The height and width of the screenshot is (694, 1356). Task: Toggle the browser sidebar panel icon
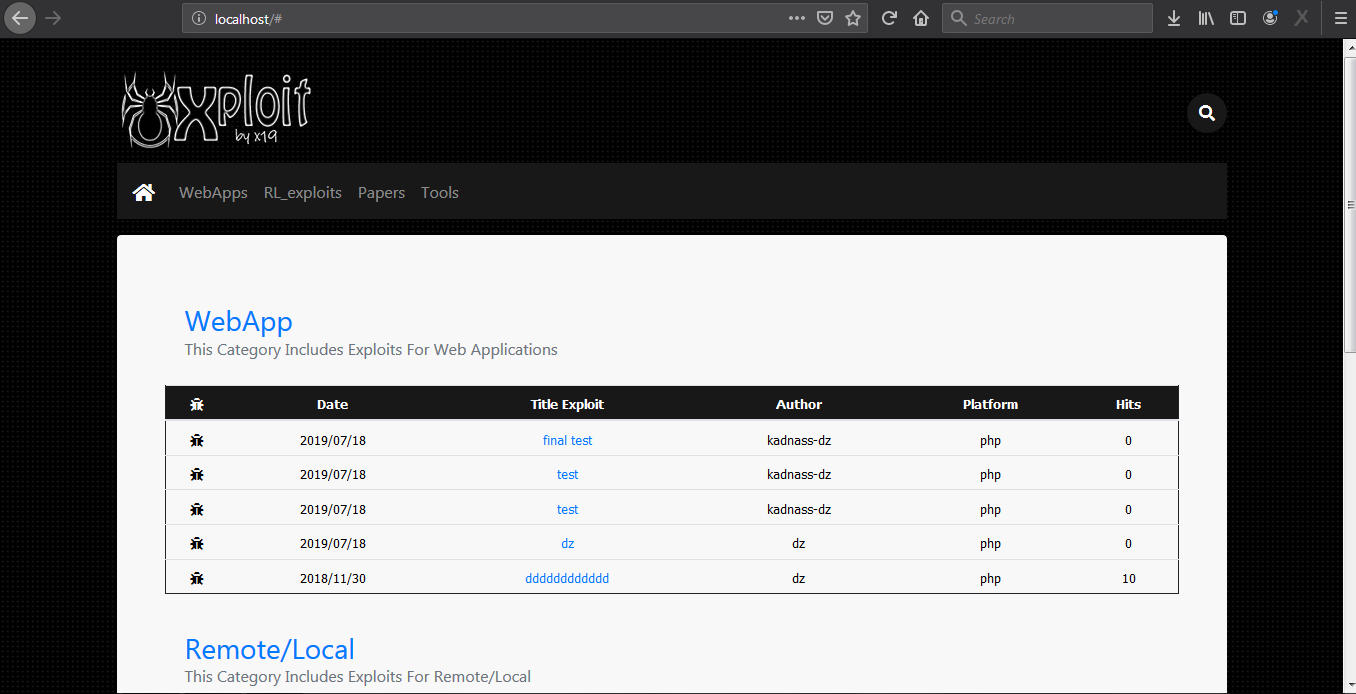coord(1238,18)
